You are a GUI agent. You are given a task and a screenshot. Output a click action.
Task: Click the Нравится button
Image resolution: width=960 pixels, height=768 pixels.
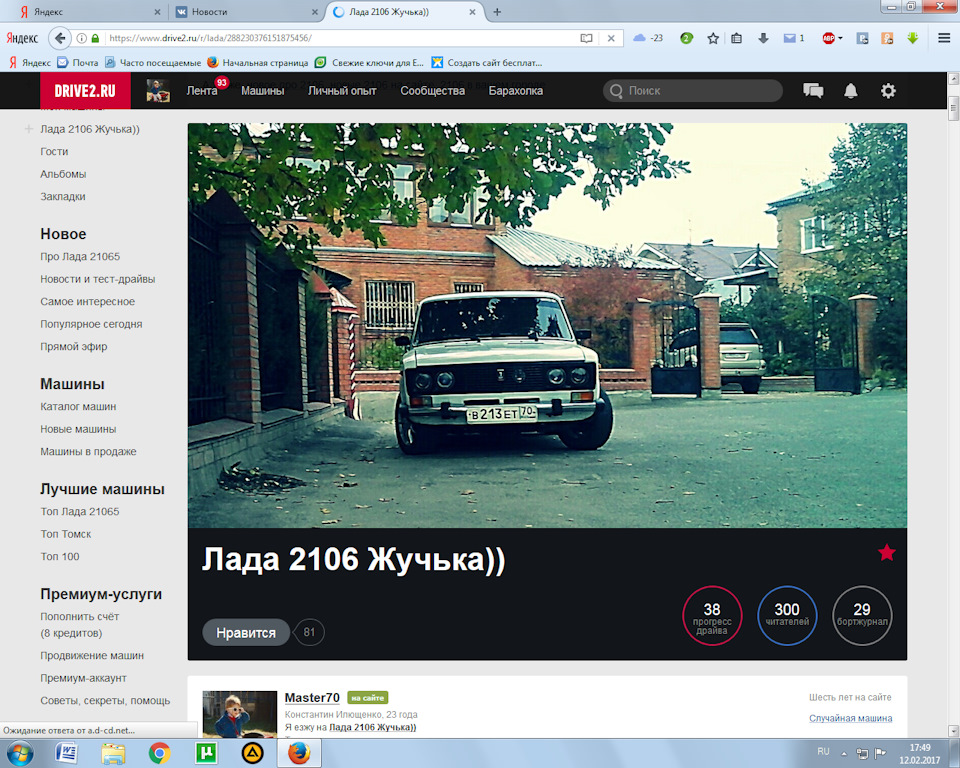click(246, 633)
